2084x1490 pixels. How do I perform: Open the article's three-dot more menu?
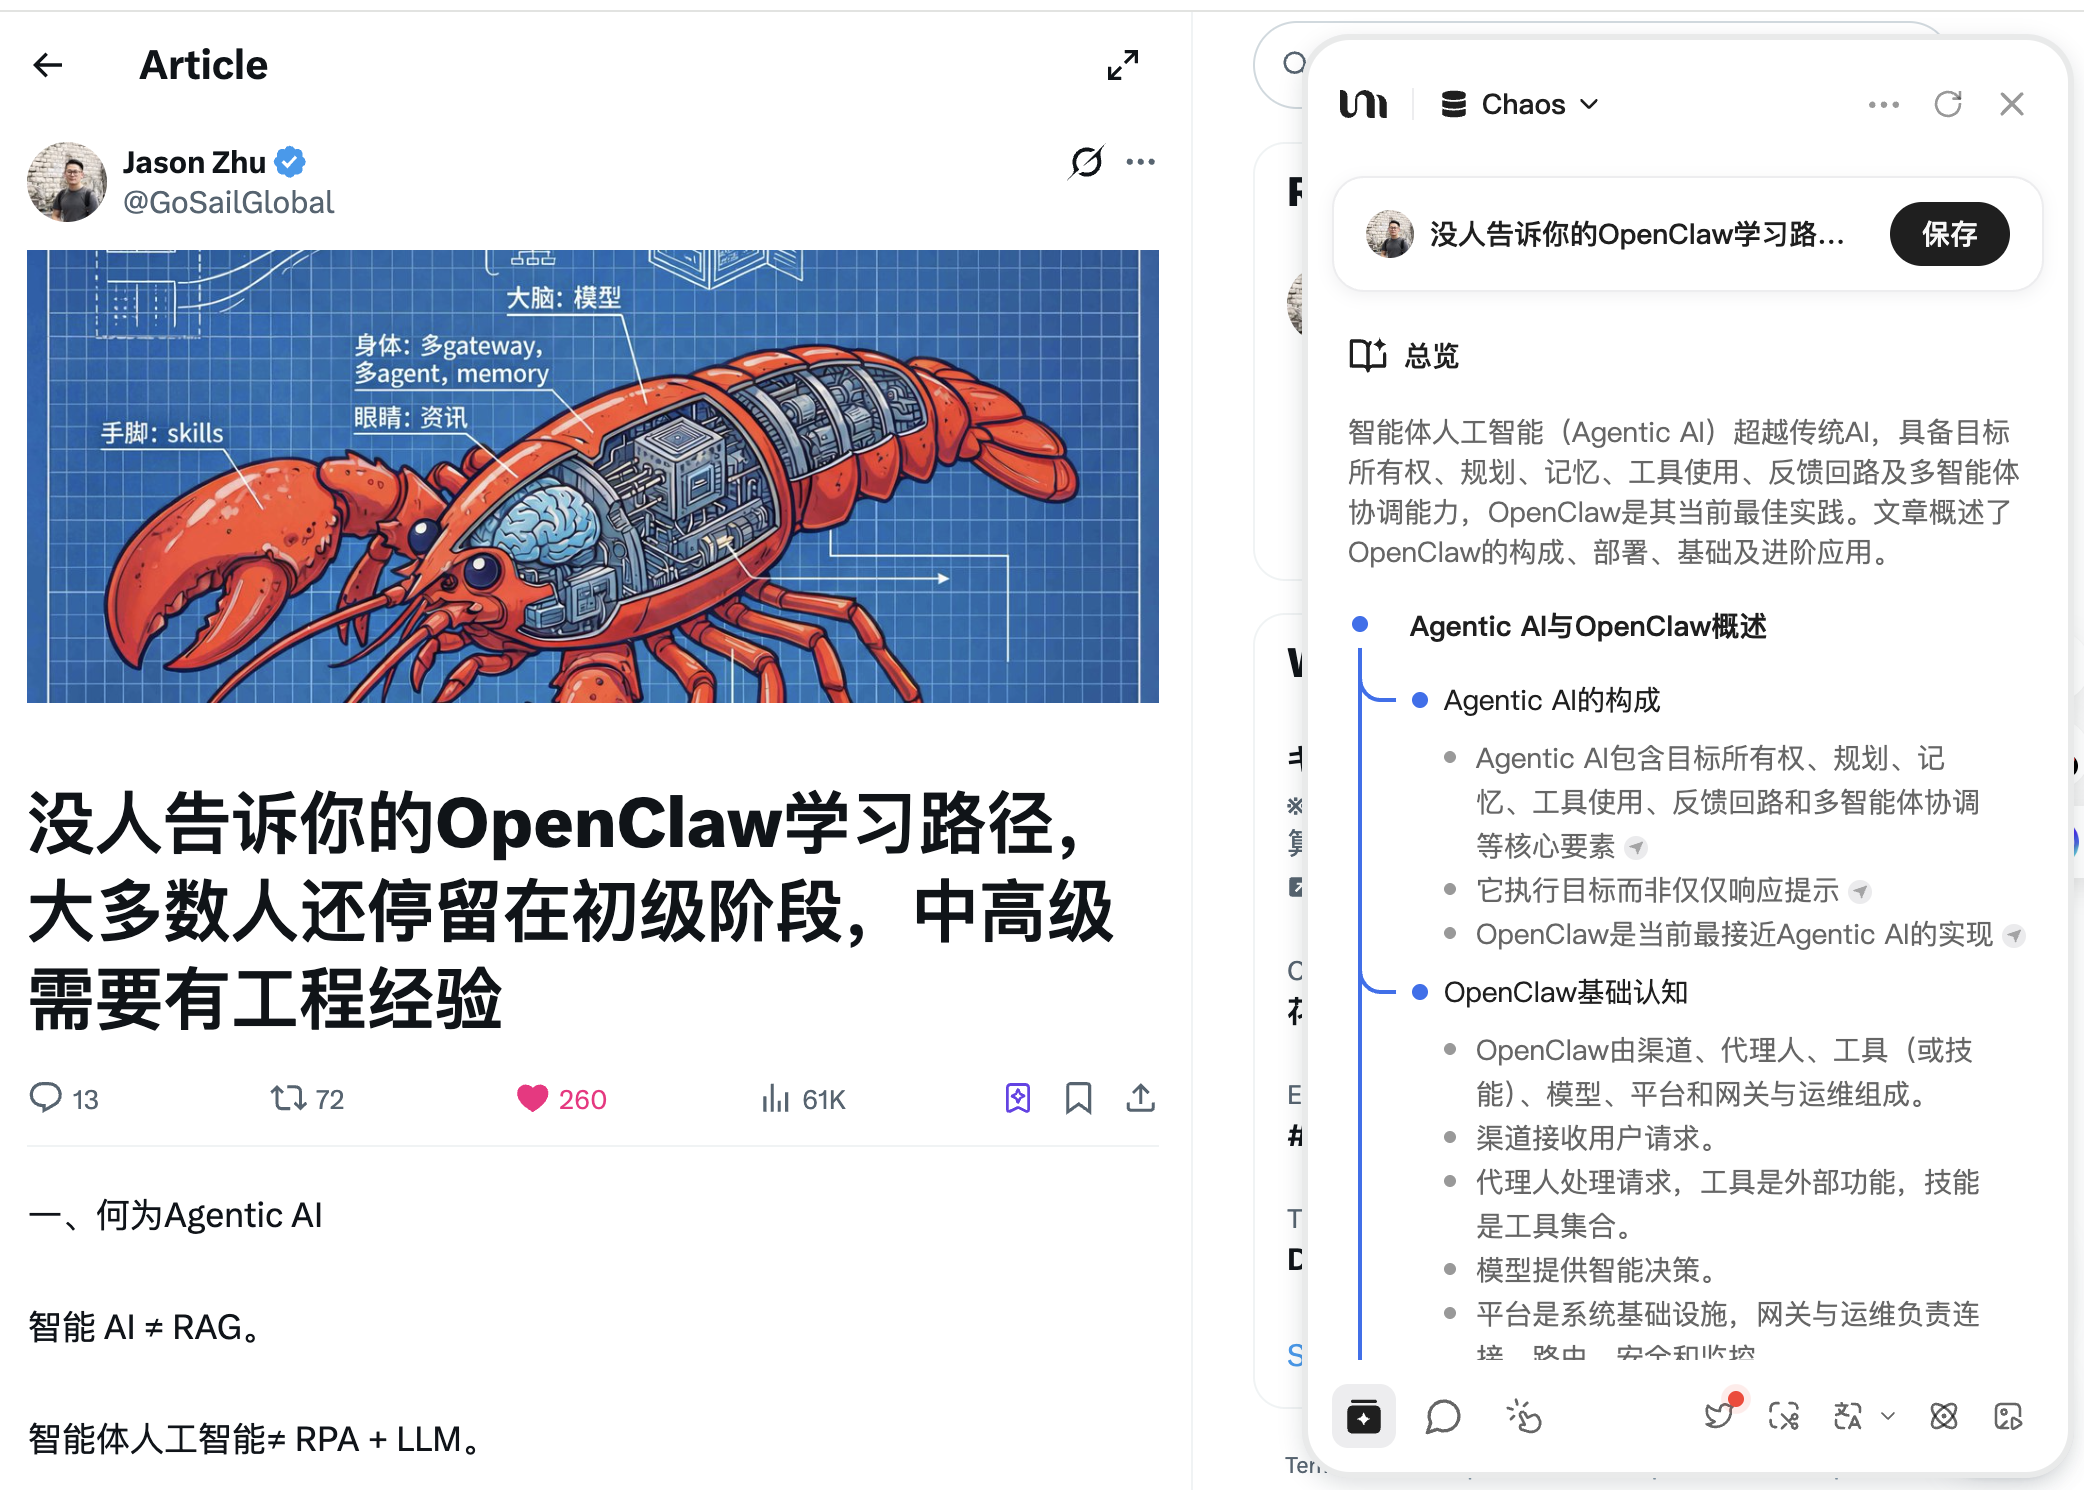tap(1141, 162)
